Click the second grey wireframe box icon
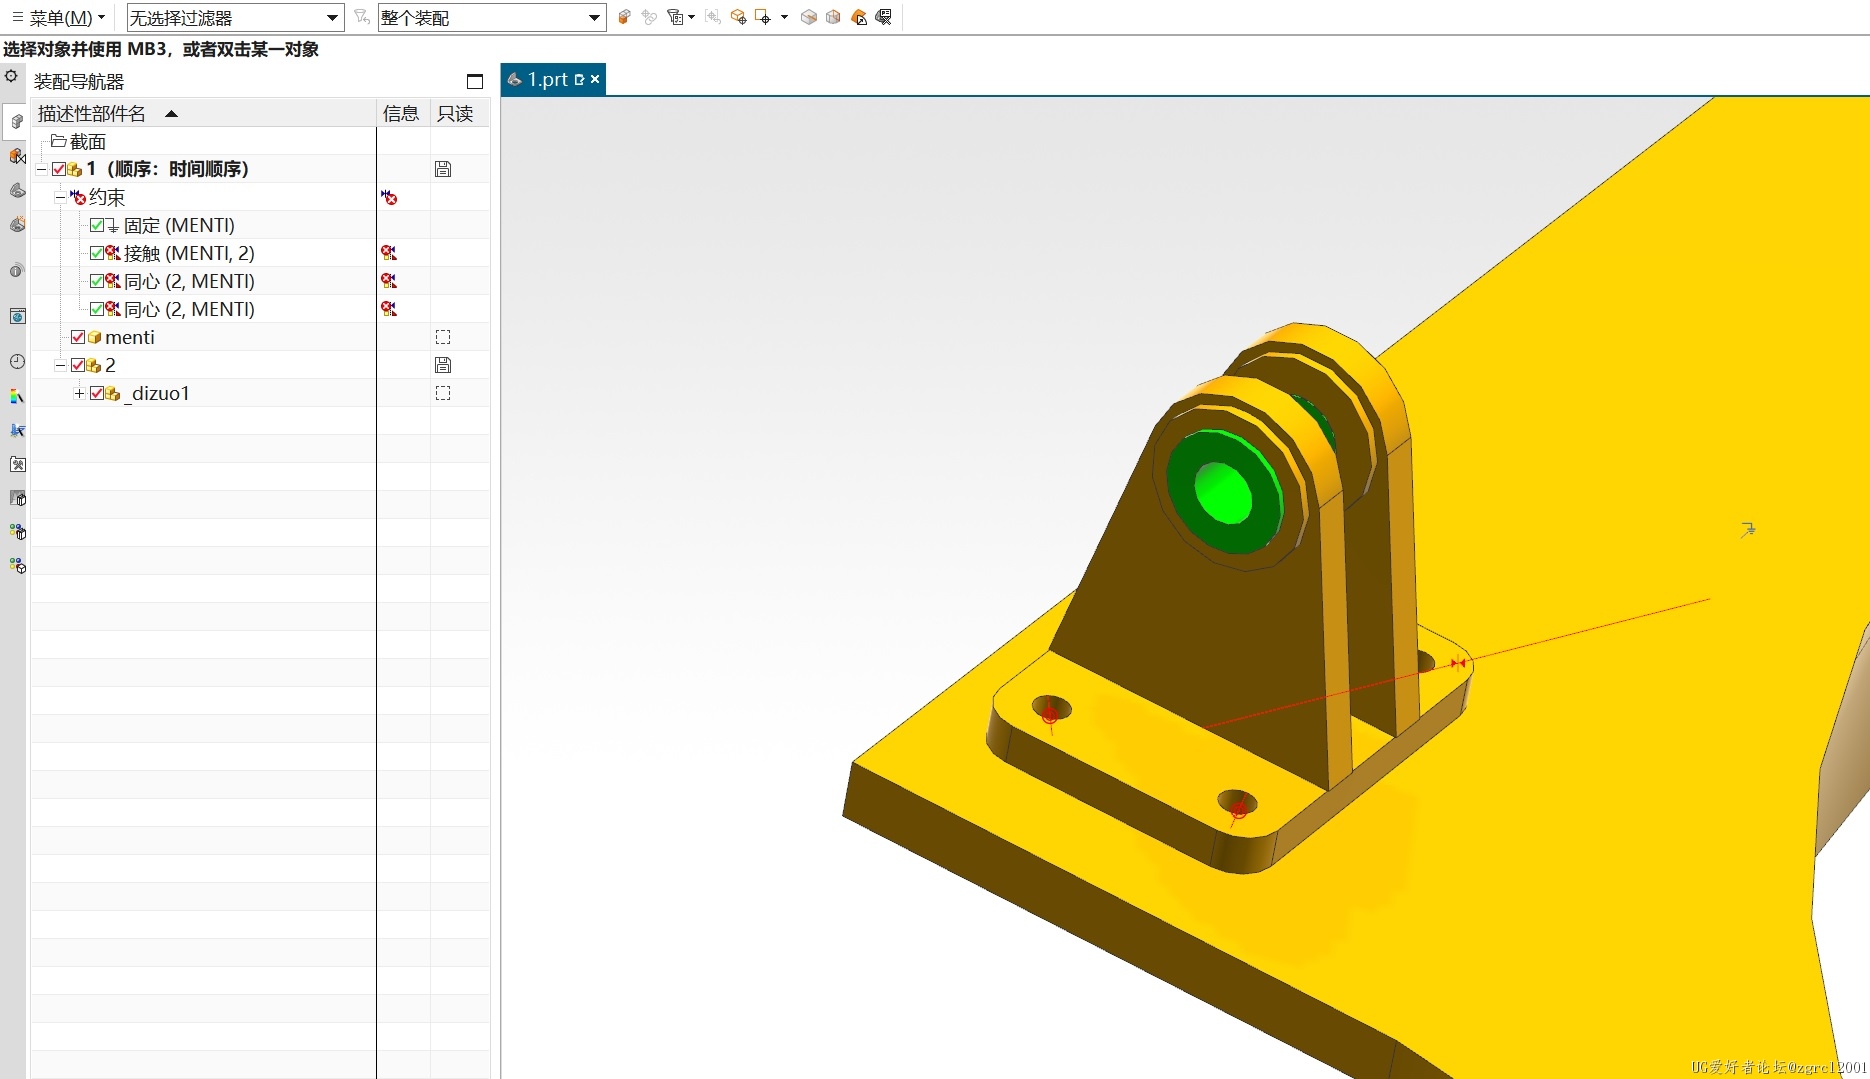This screenshot has height=1079, width=1870. click(x=833, y=17)
